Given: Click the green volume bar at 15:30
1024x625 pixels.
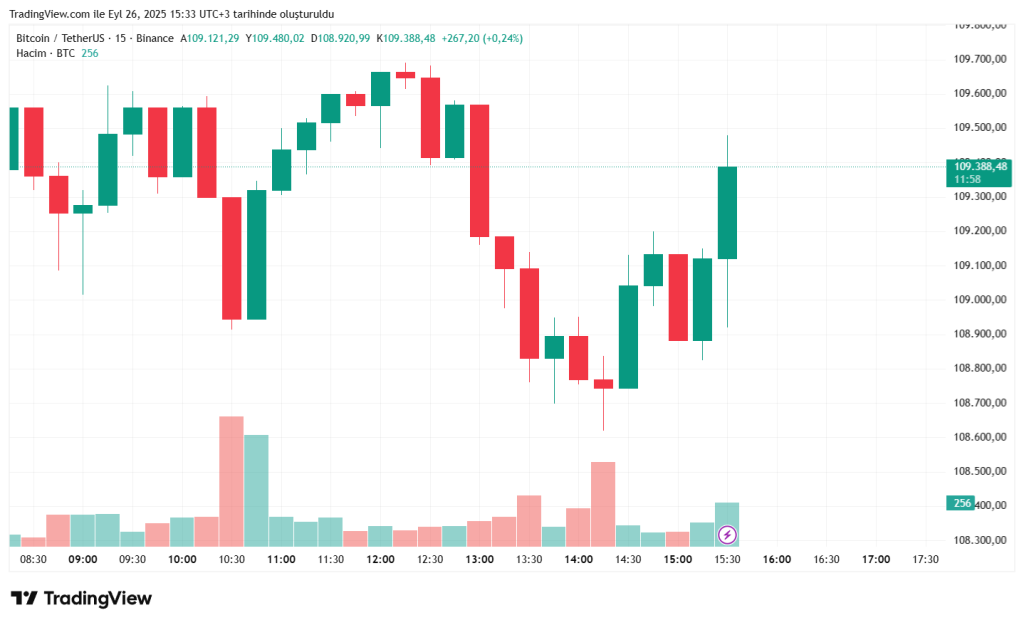Looking at the screenshot, I should click(x=727, y=515).
